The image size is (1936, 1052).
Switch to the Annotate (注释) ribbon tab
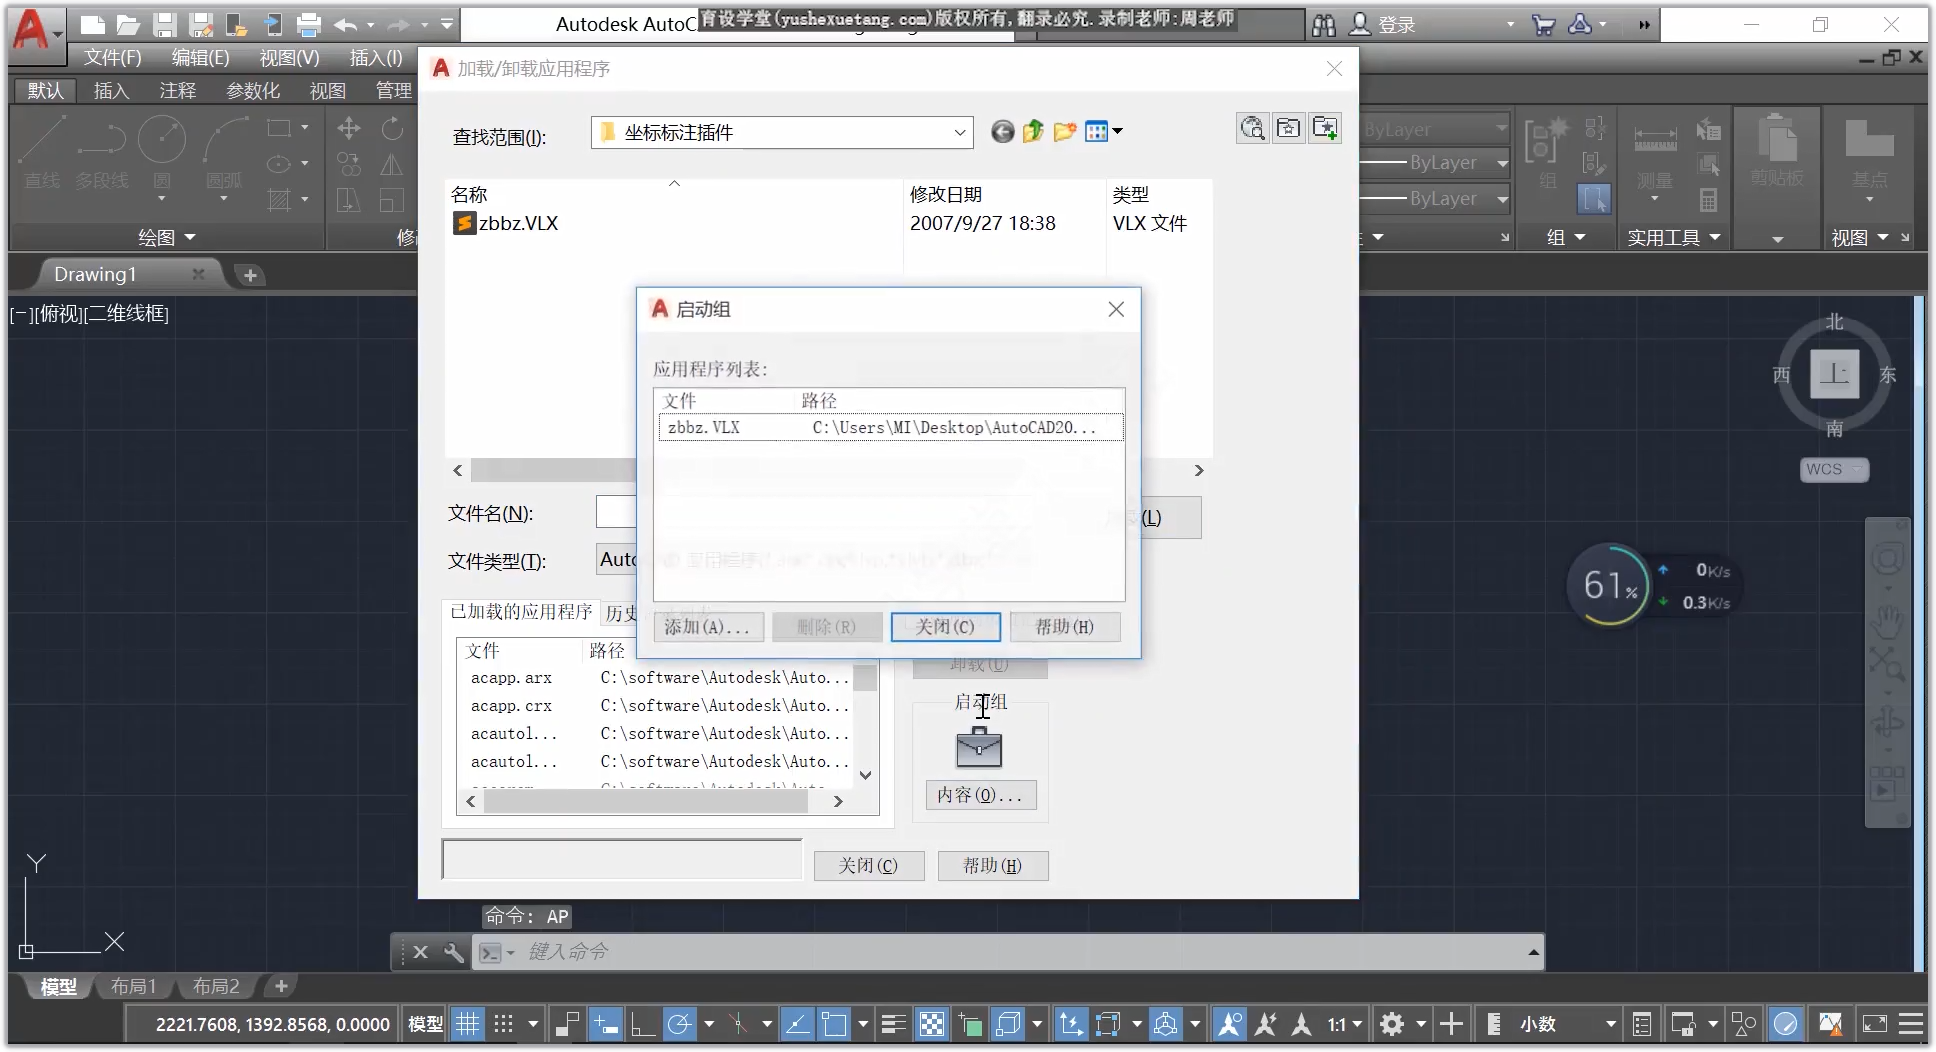click(178, 91)
